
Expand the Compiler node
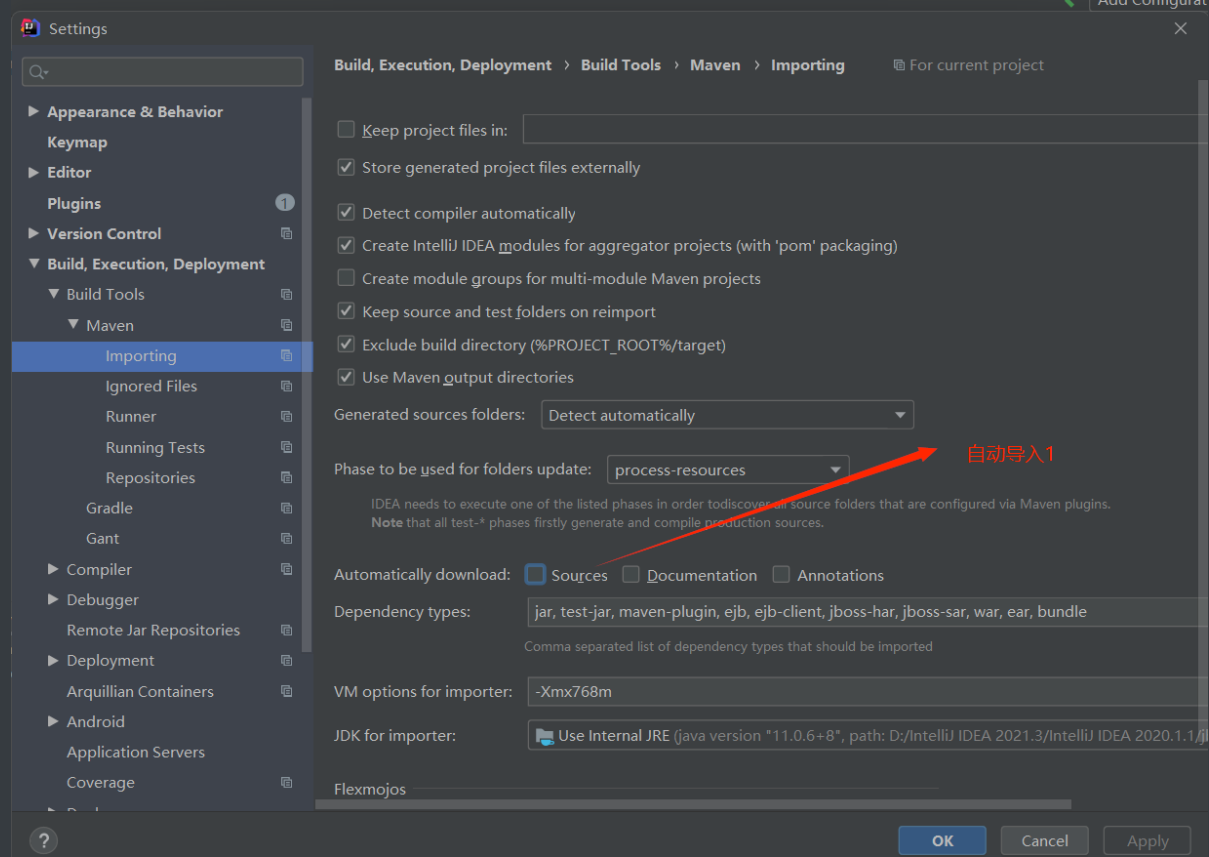pyautogui.click(x=54, y=569)
